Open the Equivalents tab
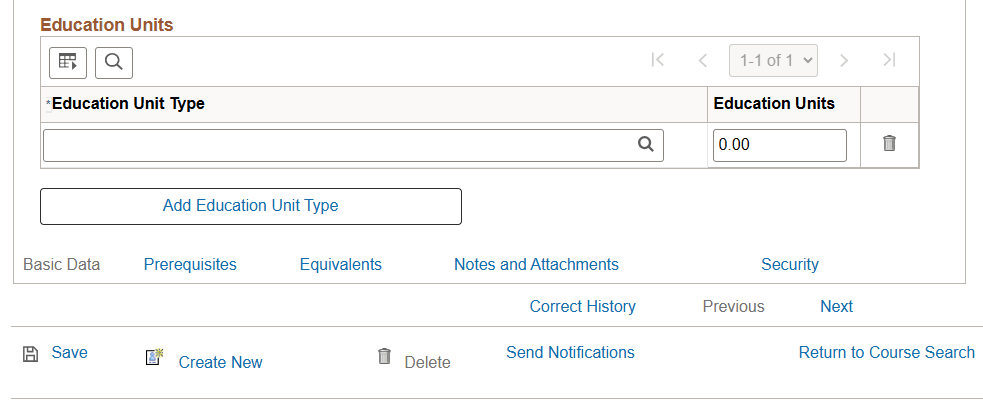 pyautogui.click(x=341, y=265)
